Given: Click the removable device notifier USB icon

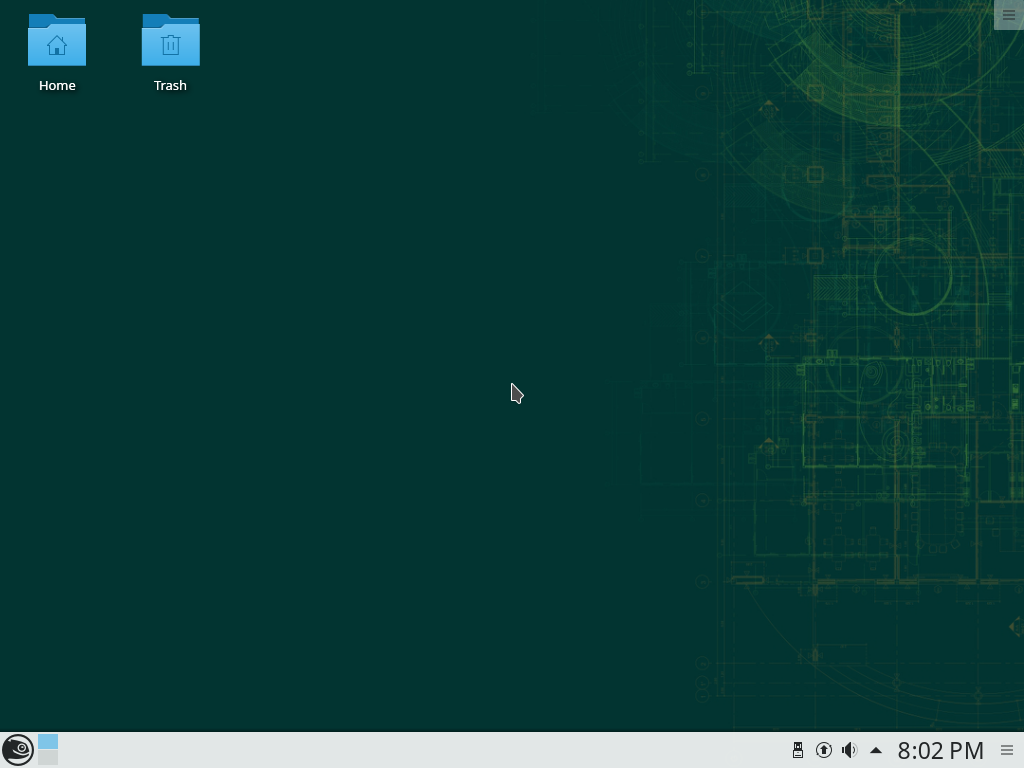Looking at the screenshot, I should 797,749.
